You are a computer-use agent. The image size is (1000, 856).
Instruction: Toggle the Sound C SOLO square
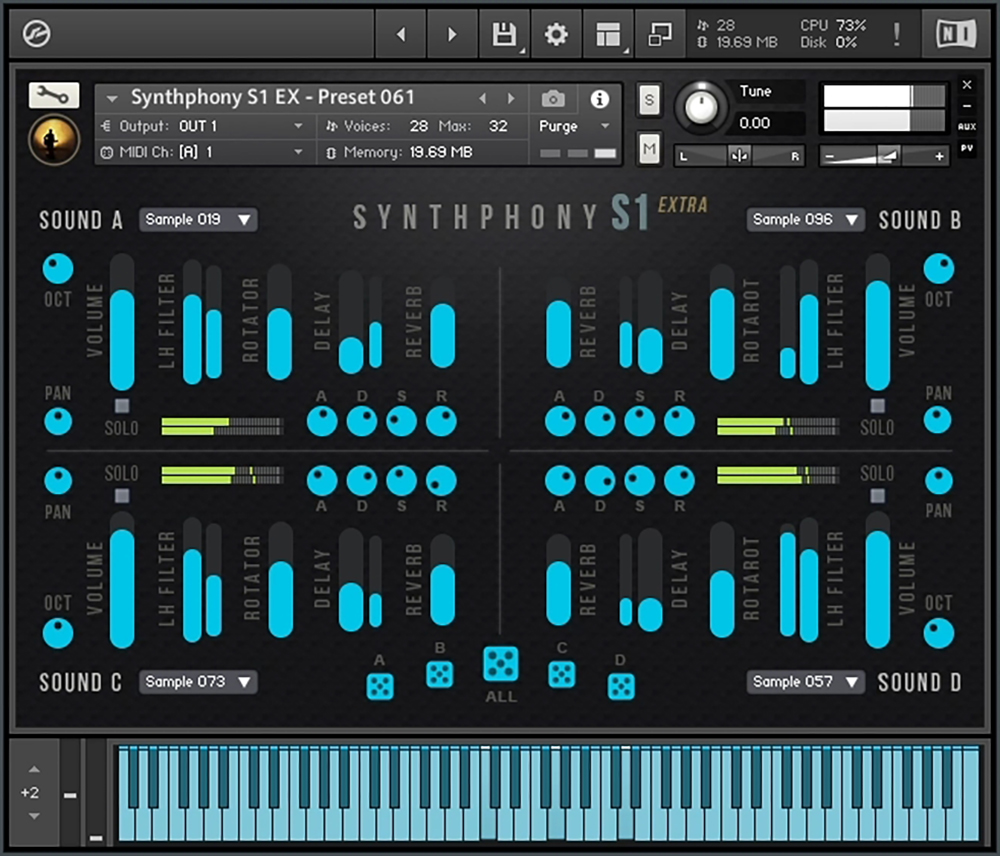122,496
